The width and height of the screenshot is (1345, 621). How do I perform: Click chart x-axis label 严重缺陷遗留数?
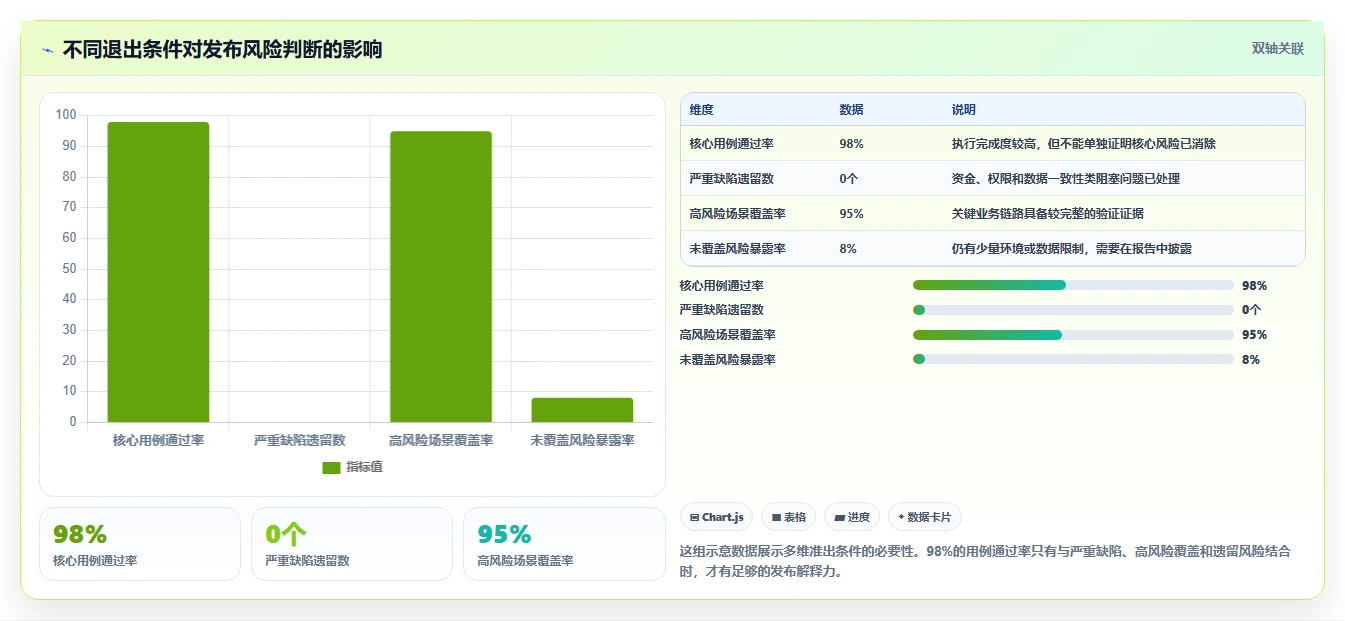(299, 440)
